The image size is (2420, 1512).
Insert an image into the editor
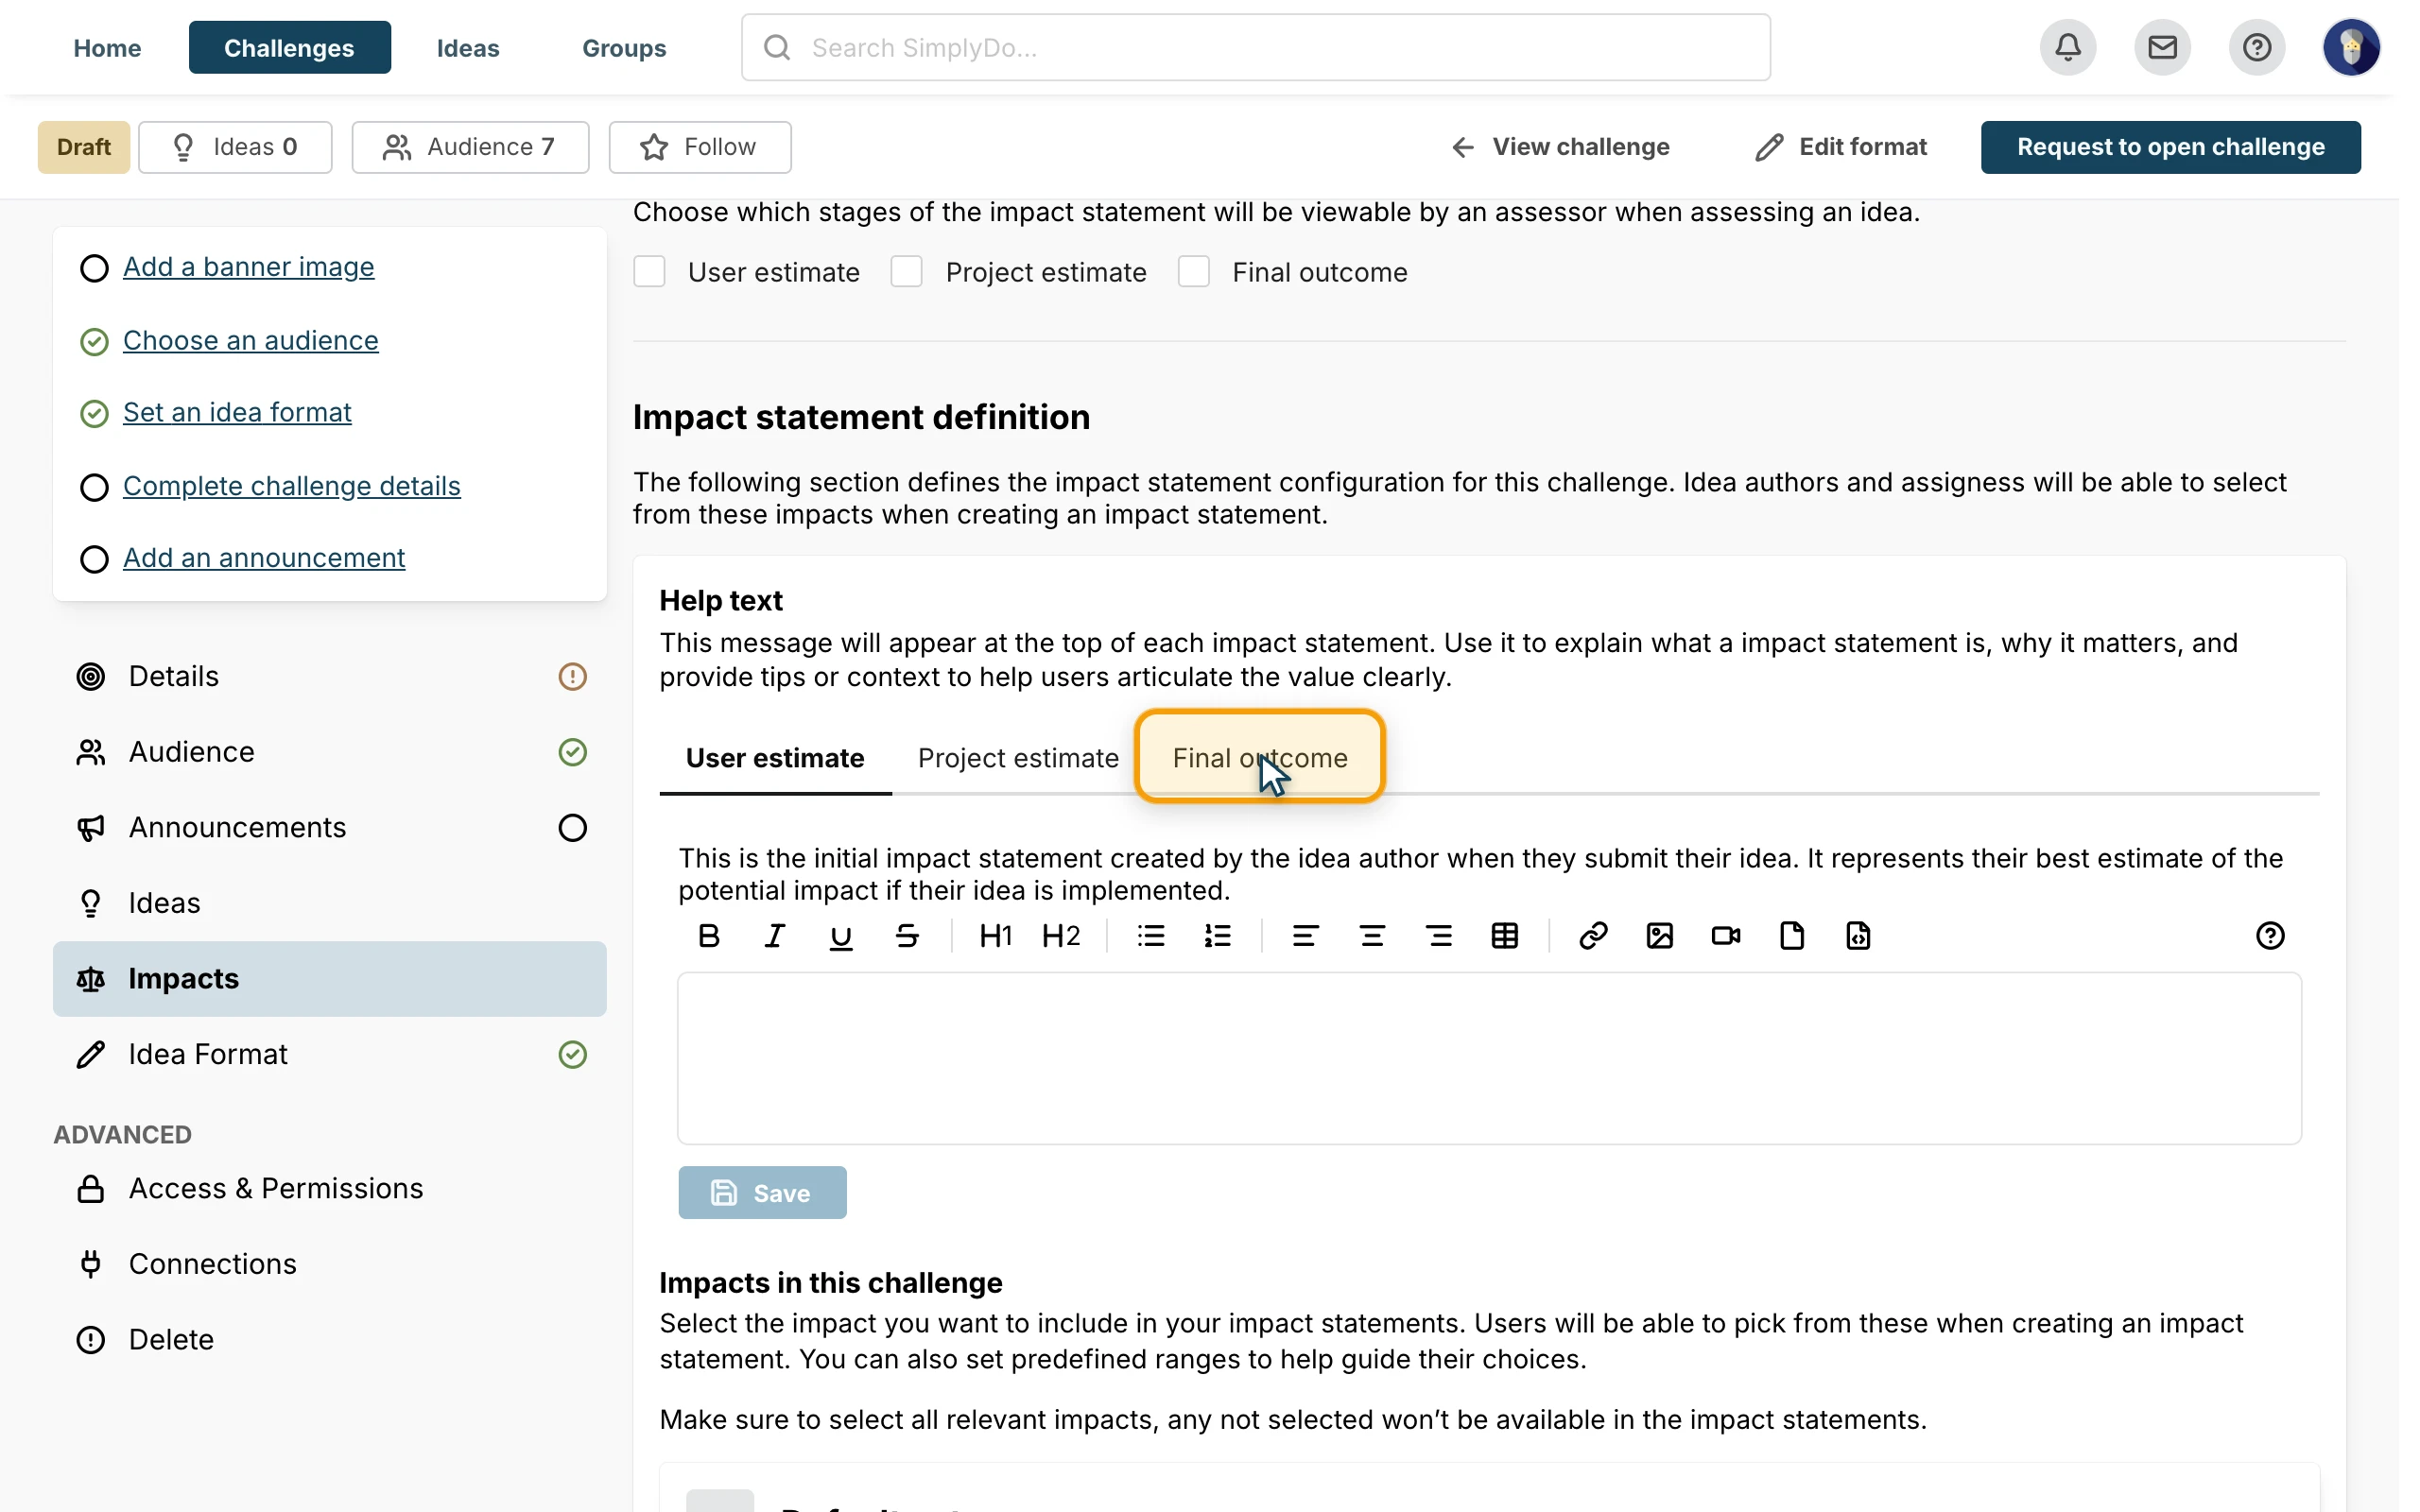click(x=1660, y=936)
